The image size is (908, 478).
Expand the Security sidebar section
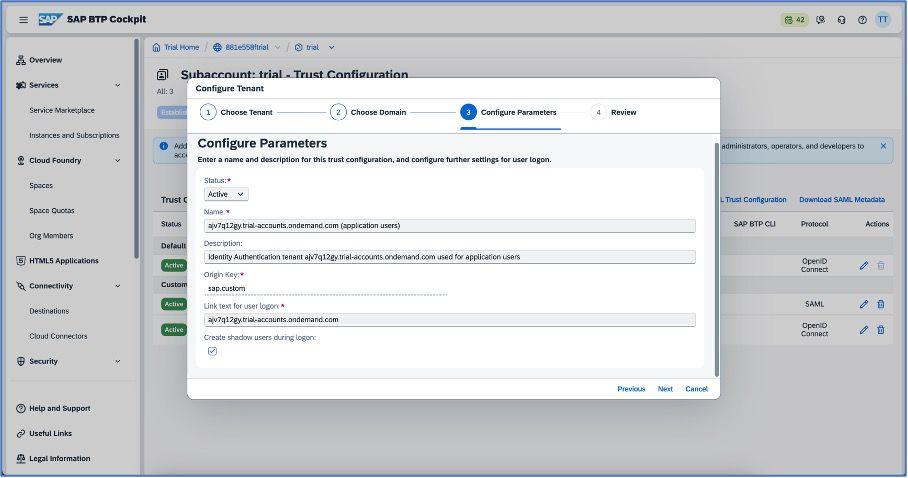(118, 362)
